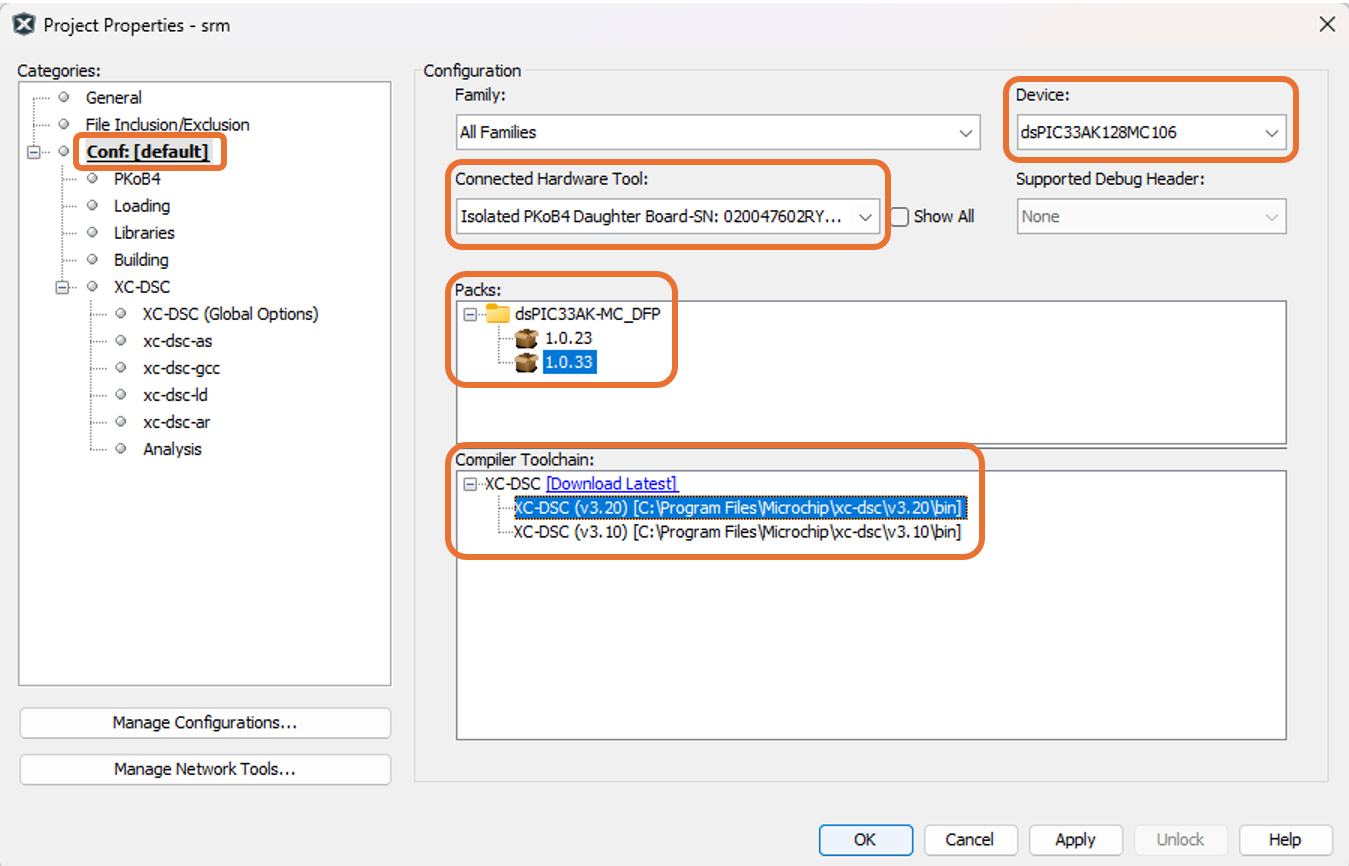This screenshot has height=866, width=1349.
Task: Click the MPLAB X icon in title bar
Action: [24, 24]
